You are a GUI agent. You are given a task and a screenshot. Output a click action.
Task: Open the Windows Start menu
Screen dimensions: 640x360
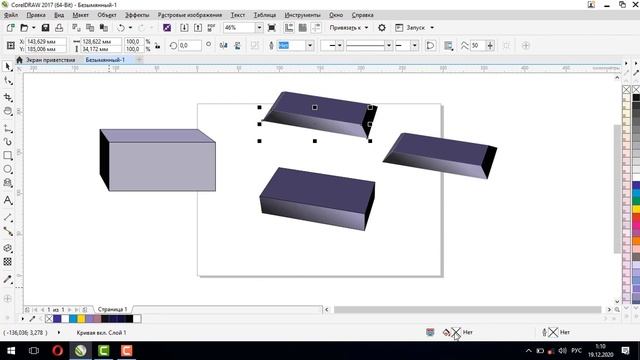pos(11,351)
